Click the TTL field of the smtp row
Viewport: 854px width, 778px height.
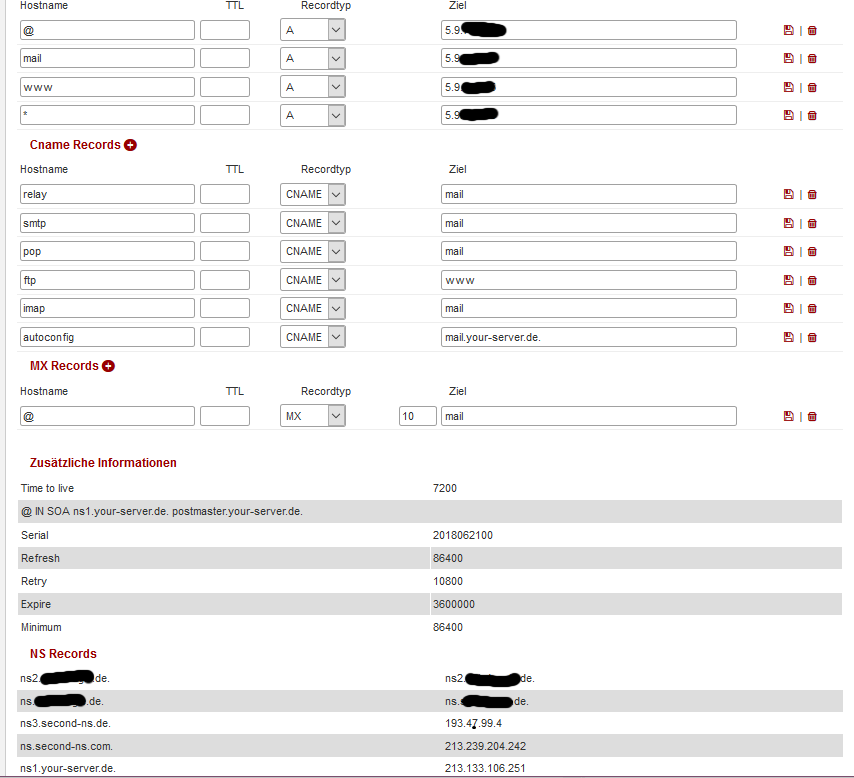point(224,223)
